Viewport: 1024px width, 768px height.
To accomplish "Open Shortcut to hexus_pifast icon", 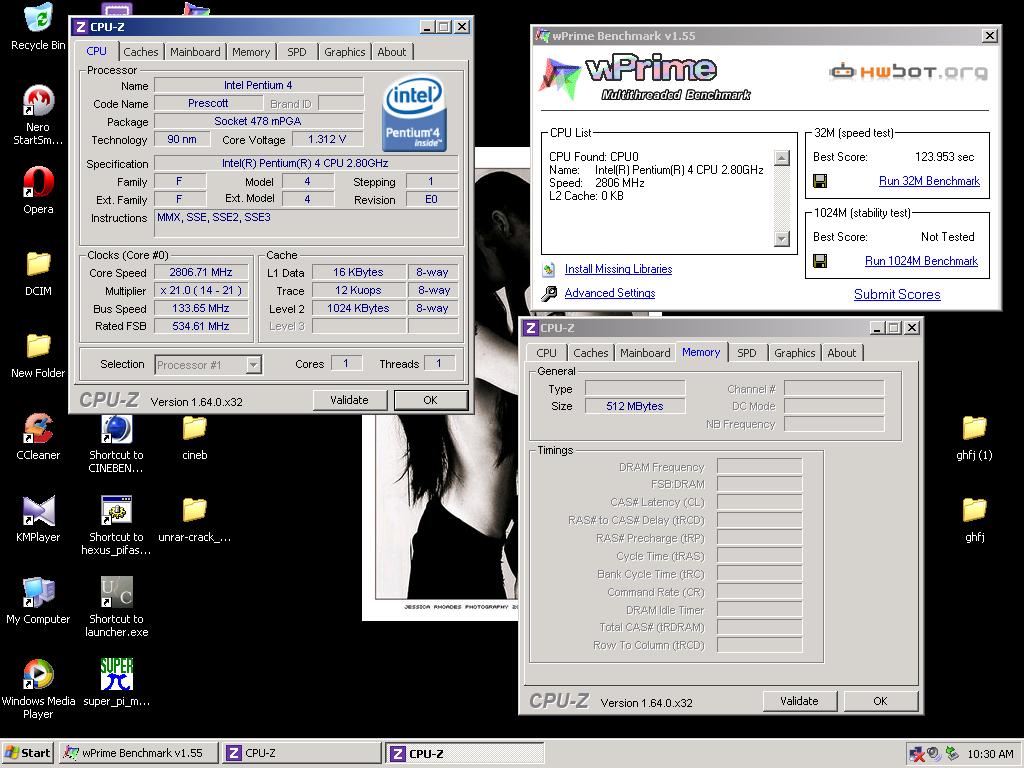I will click(116, 511).
